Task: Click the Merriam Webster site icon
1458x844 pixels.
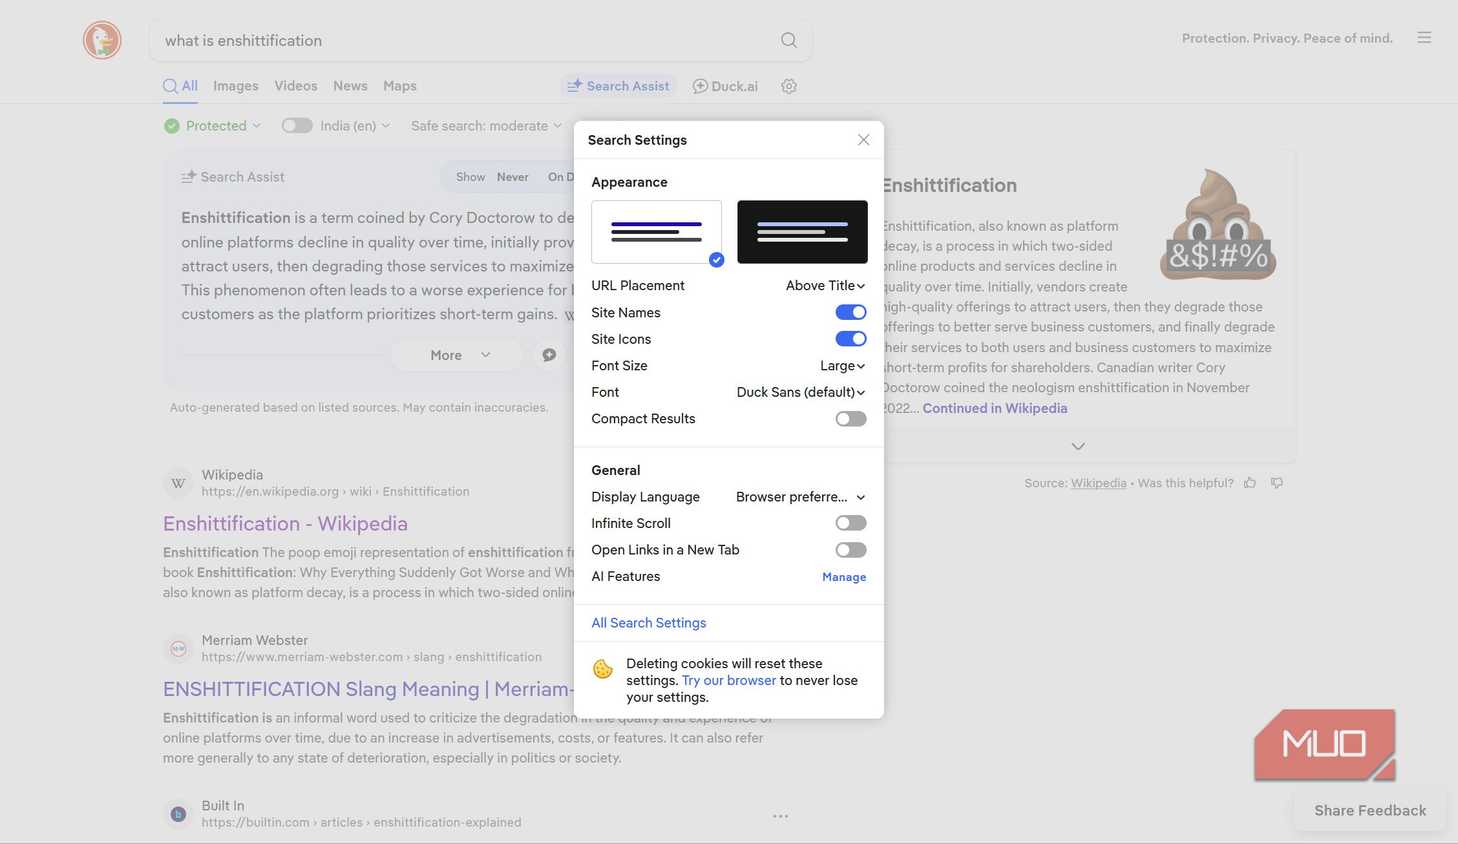Action: click(x=178, y=648)
